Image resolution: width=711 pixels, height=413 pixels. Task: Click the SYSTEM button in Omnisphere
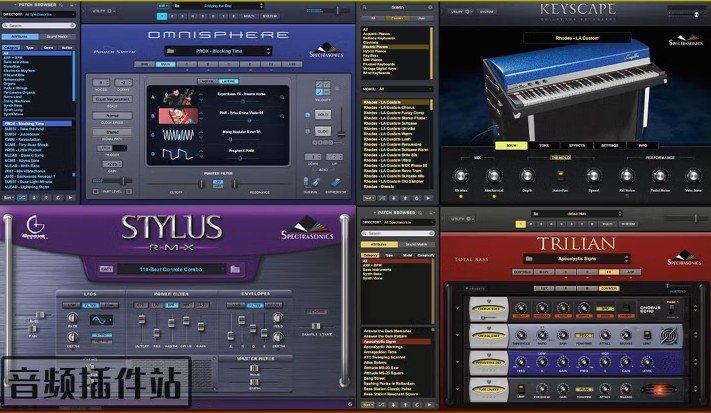pyautogui.click(x=269, y=16)
